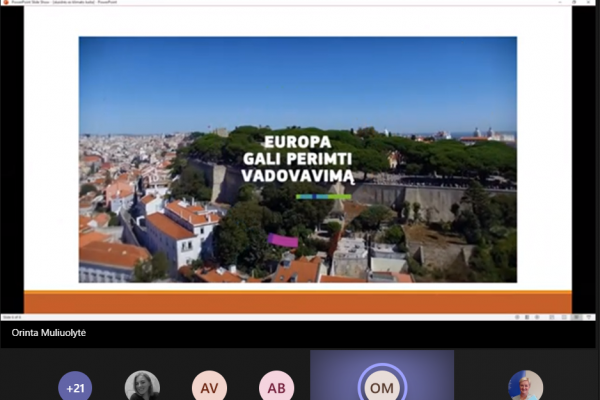600x400 pixels.
Task: Select the OM speaker avatar
Action: pos(382,387)
